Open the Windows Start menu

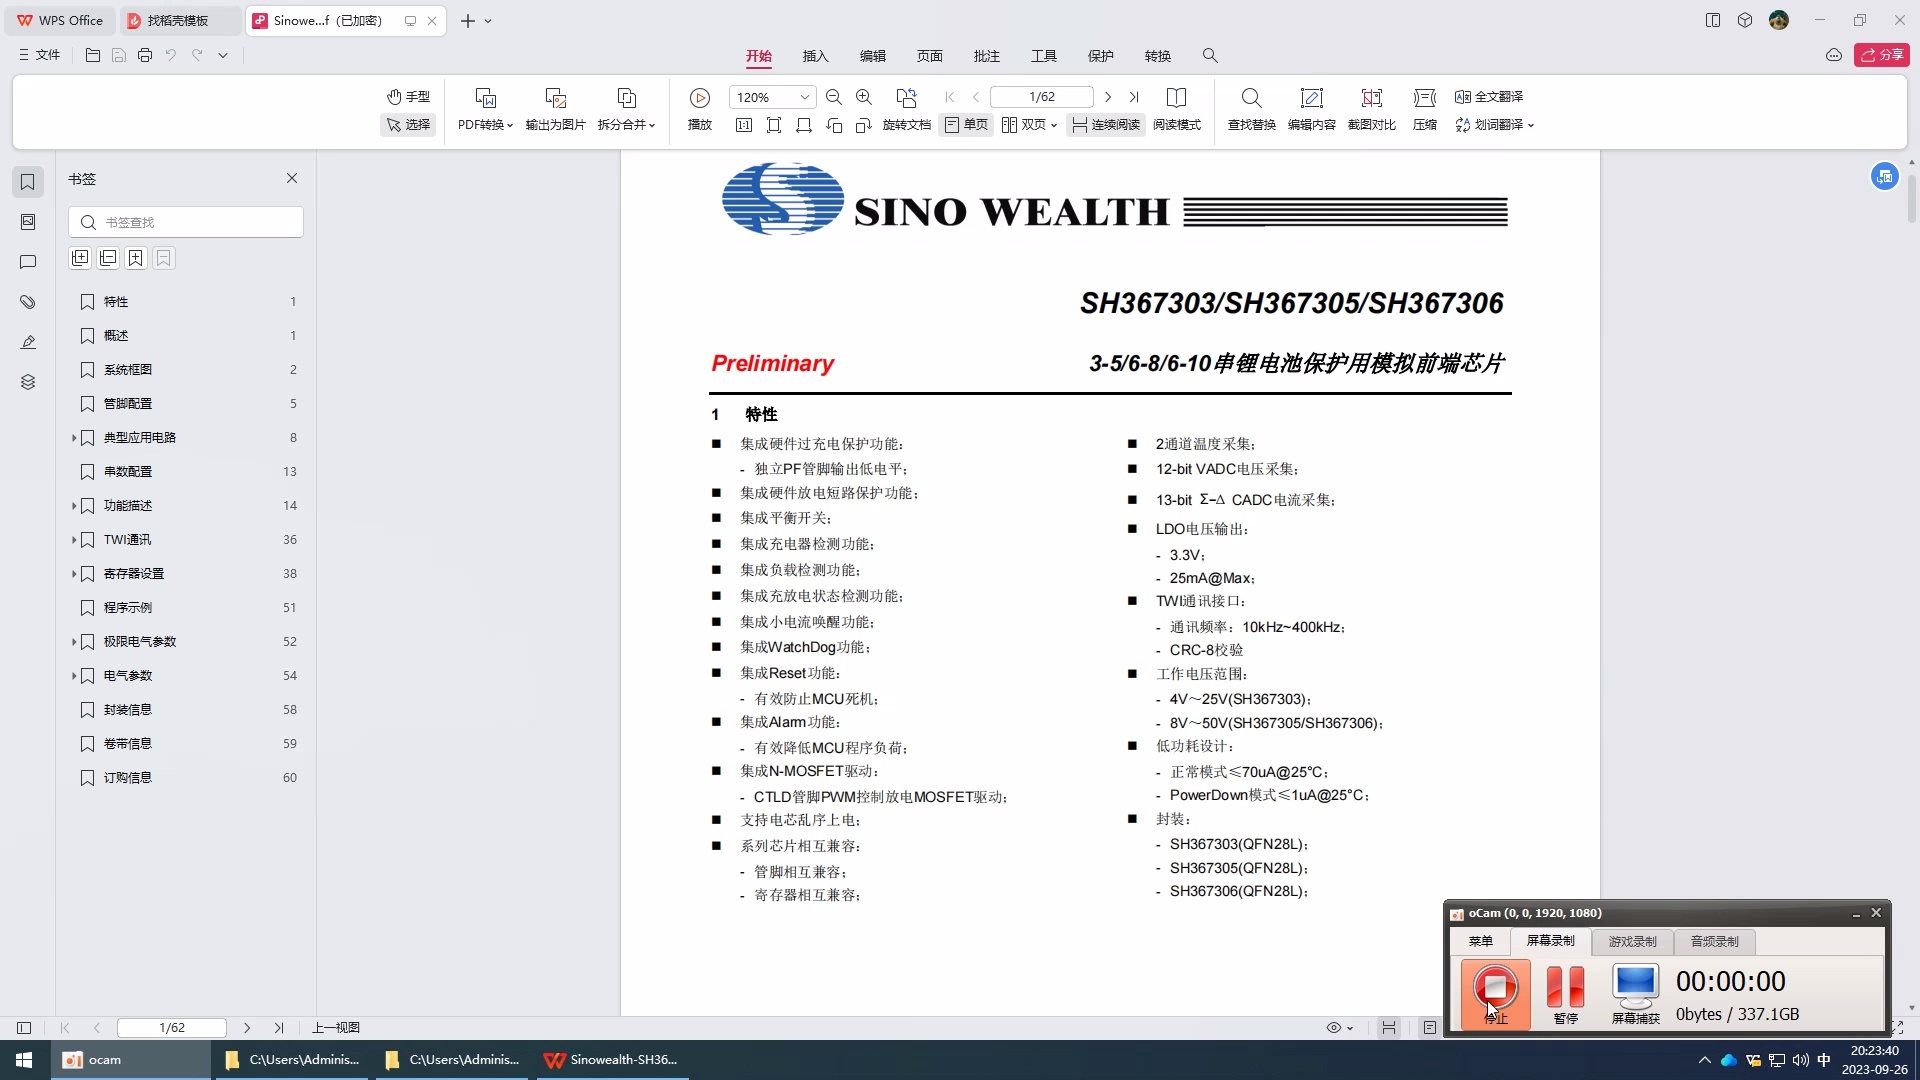coord(24,1060)
